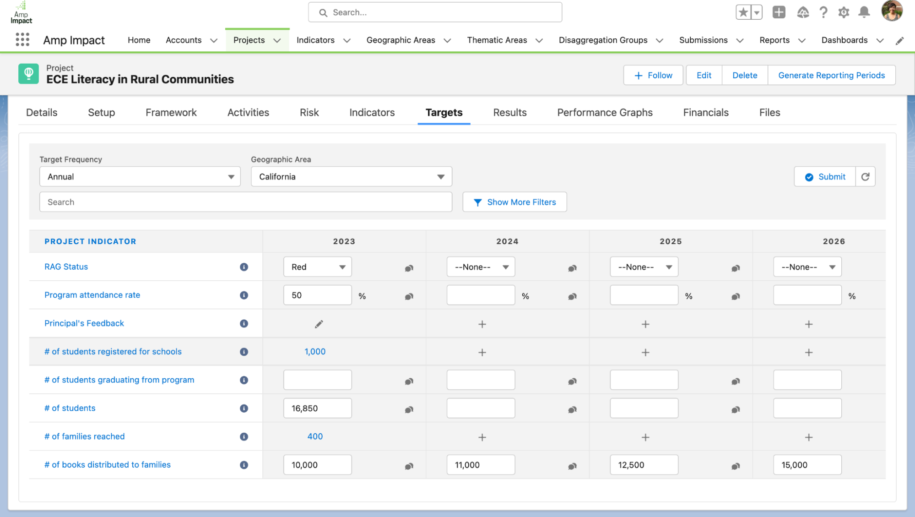The height and width of the screenshot is (517, 915).
Task: Click the 400 value for families reached
Action: point(315,436)
